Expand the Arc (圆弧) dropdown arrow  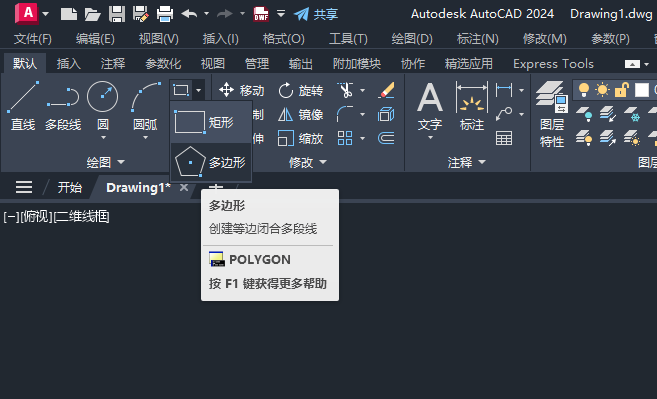[145, 137]
